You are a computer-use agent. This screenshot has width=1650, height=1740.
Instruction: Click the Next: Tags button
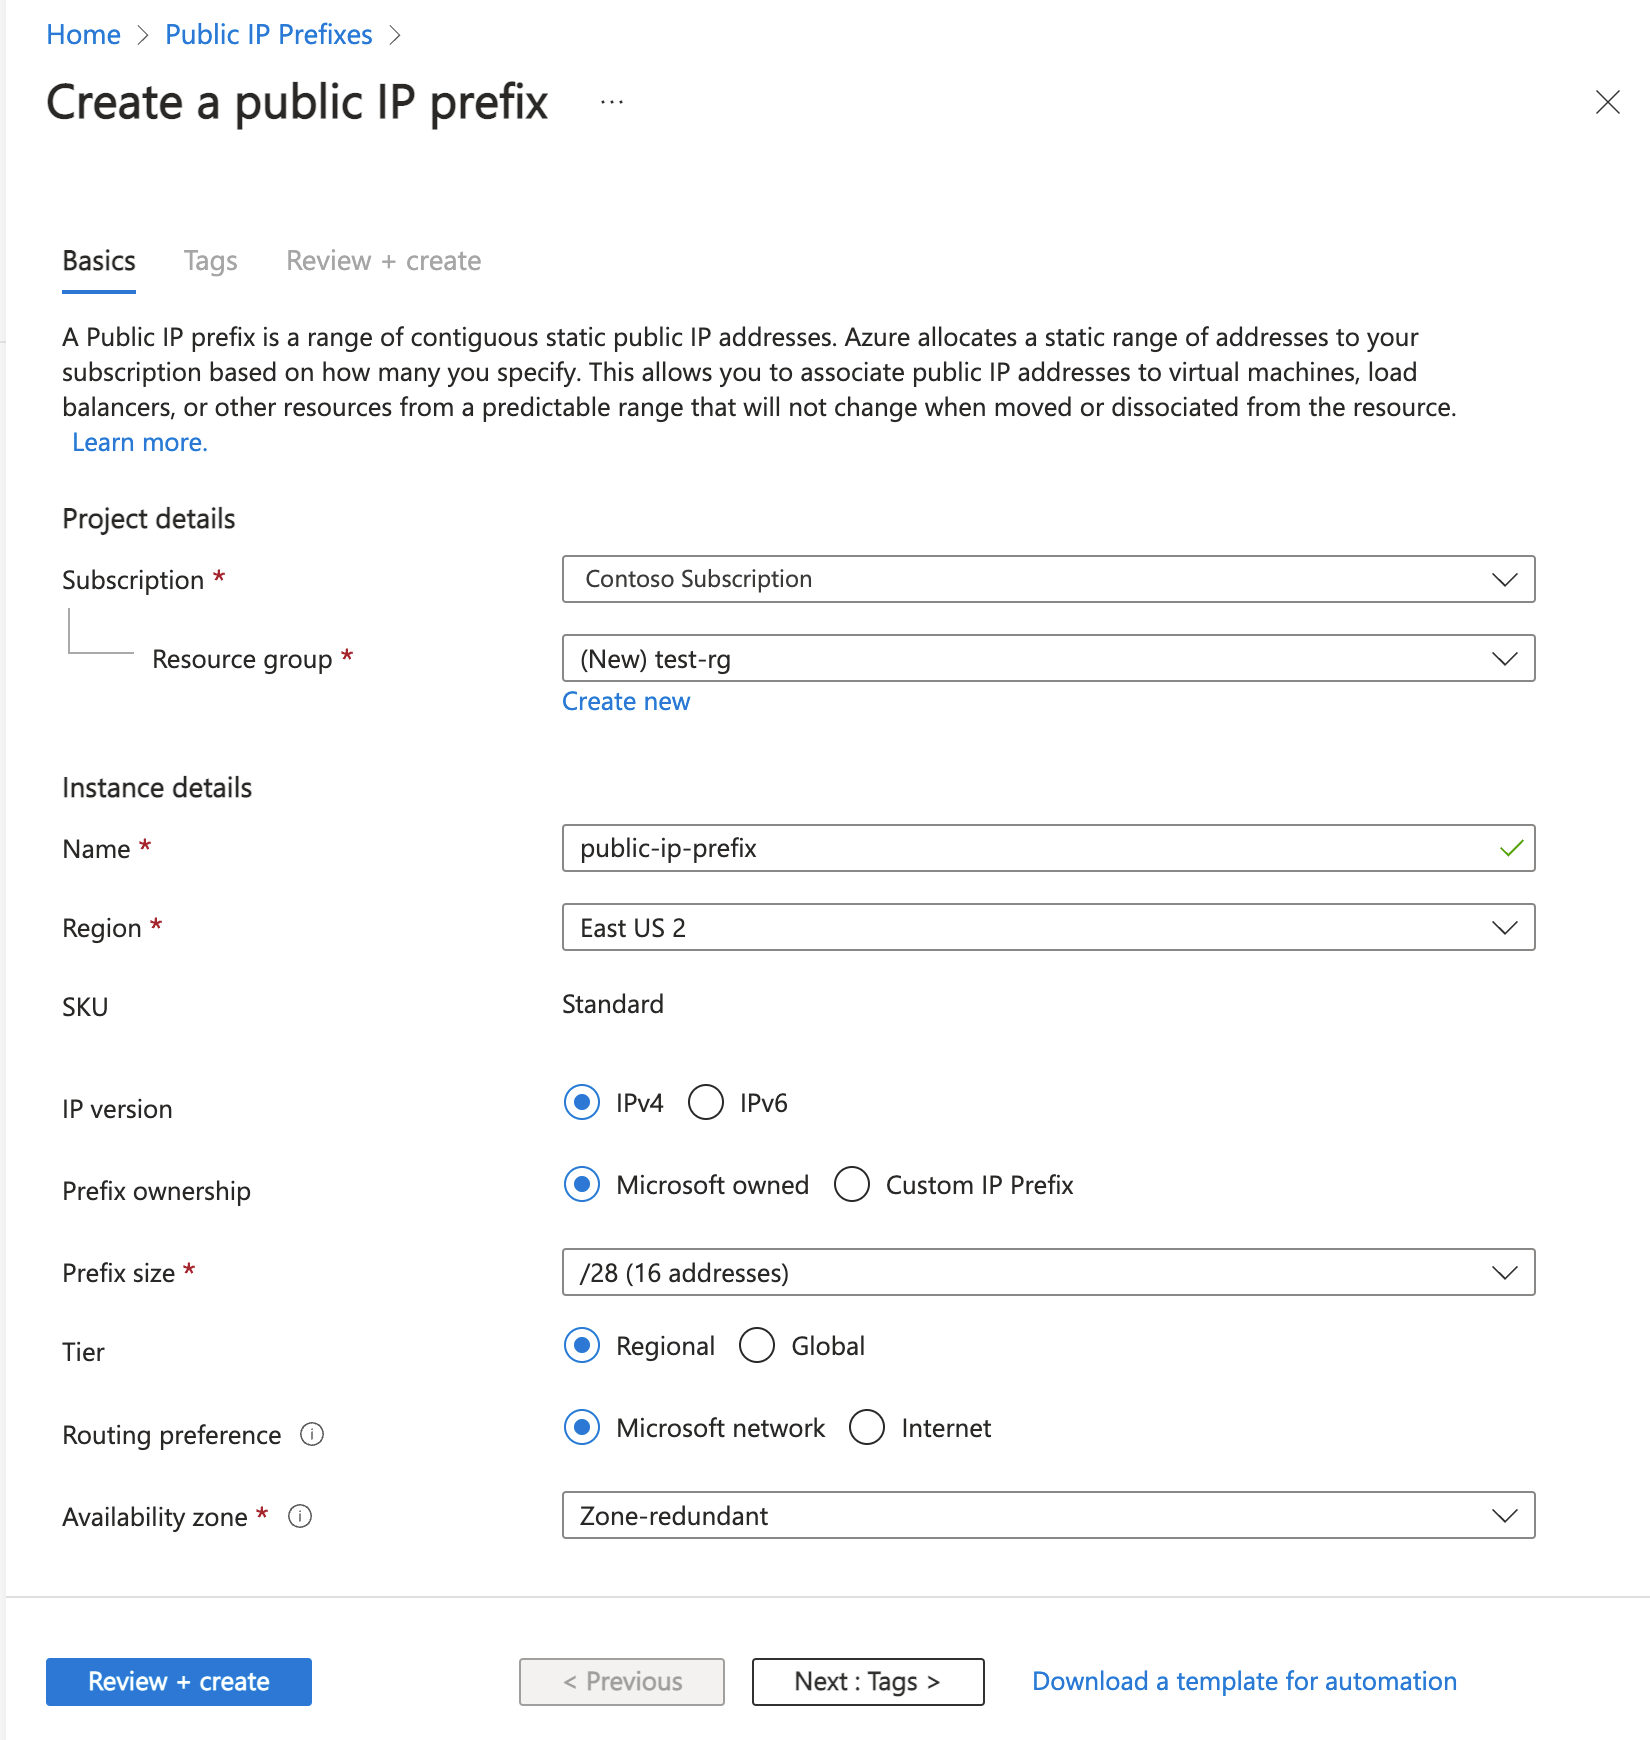click(x=866, y=1682)
